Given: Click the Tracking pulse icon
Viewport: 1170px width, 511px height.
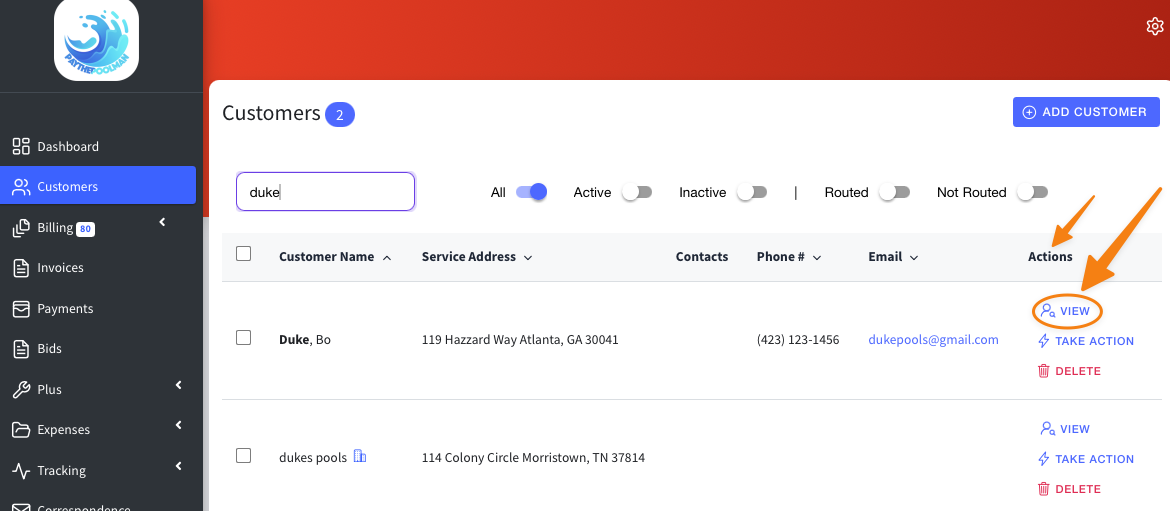Looking at the screenshot, I should coord(22,471).
